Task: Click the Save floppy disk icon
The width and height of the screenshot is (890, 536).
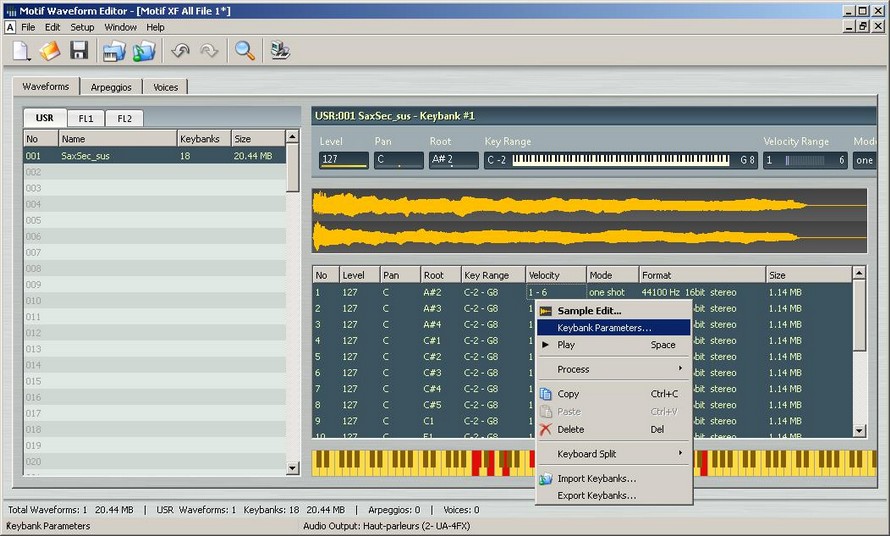Action: (79, 50)
